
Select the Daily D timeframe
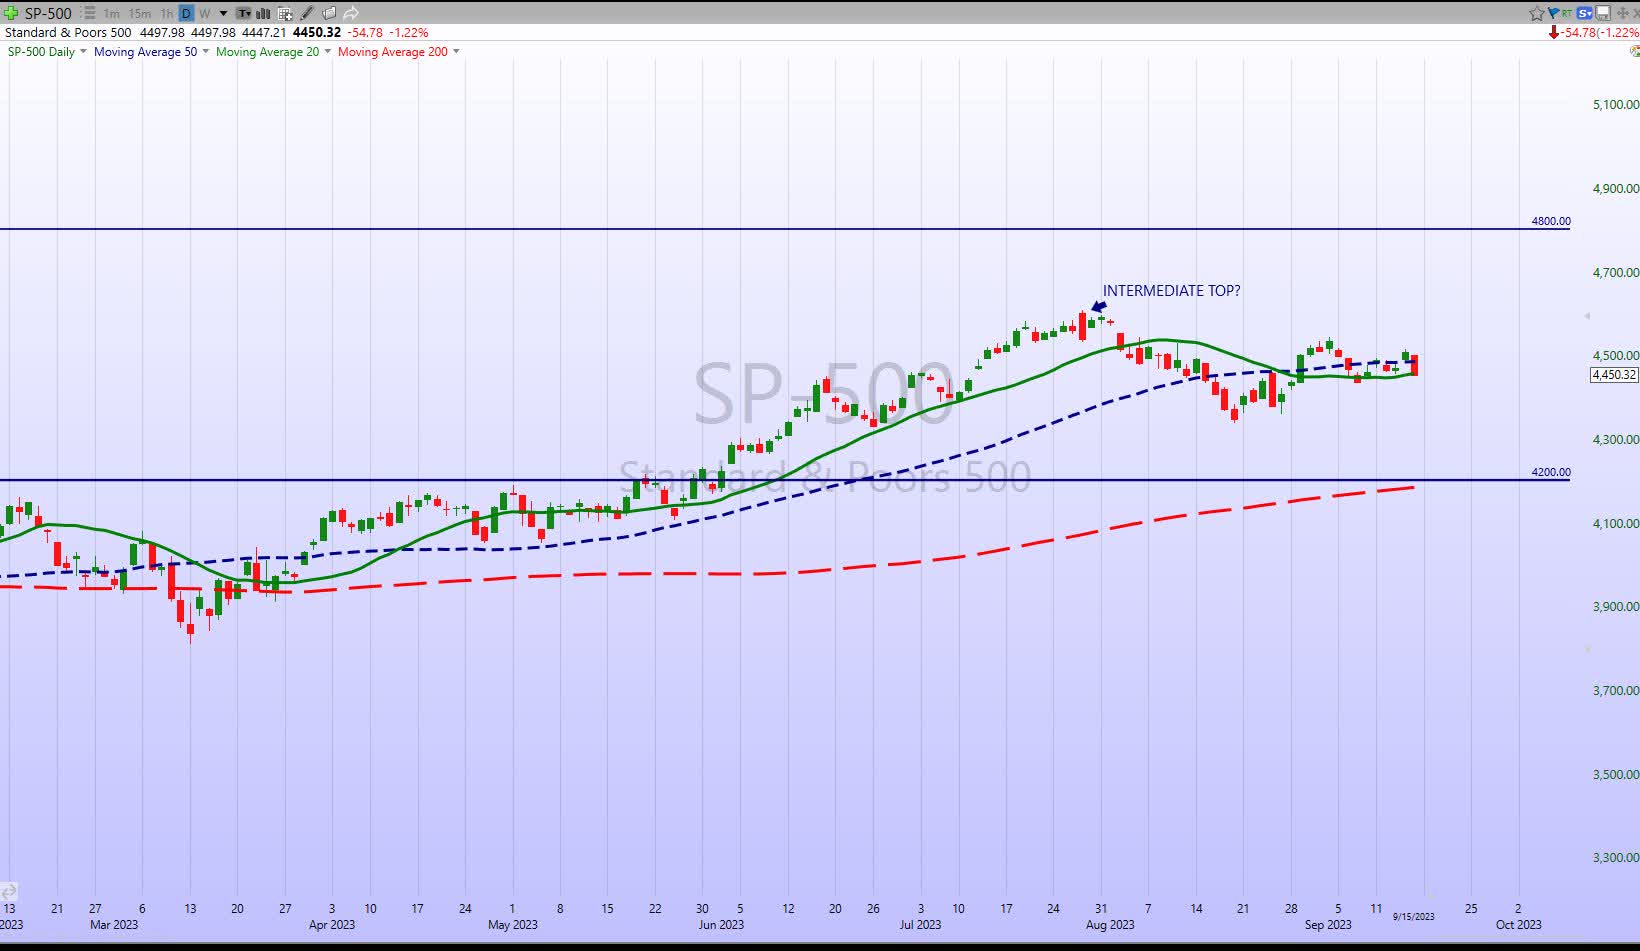[x=186, y=13]
